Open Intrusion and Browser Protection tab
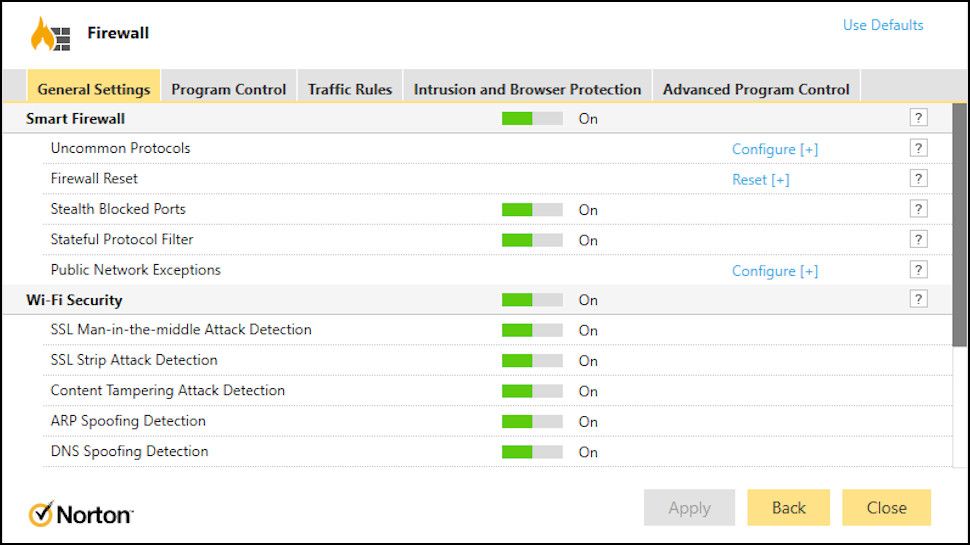This screenshot has width=970, height=545. coord(527,86)
